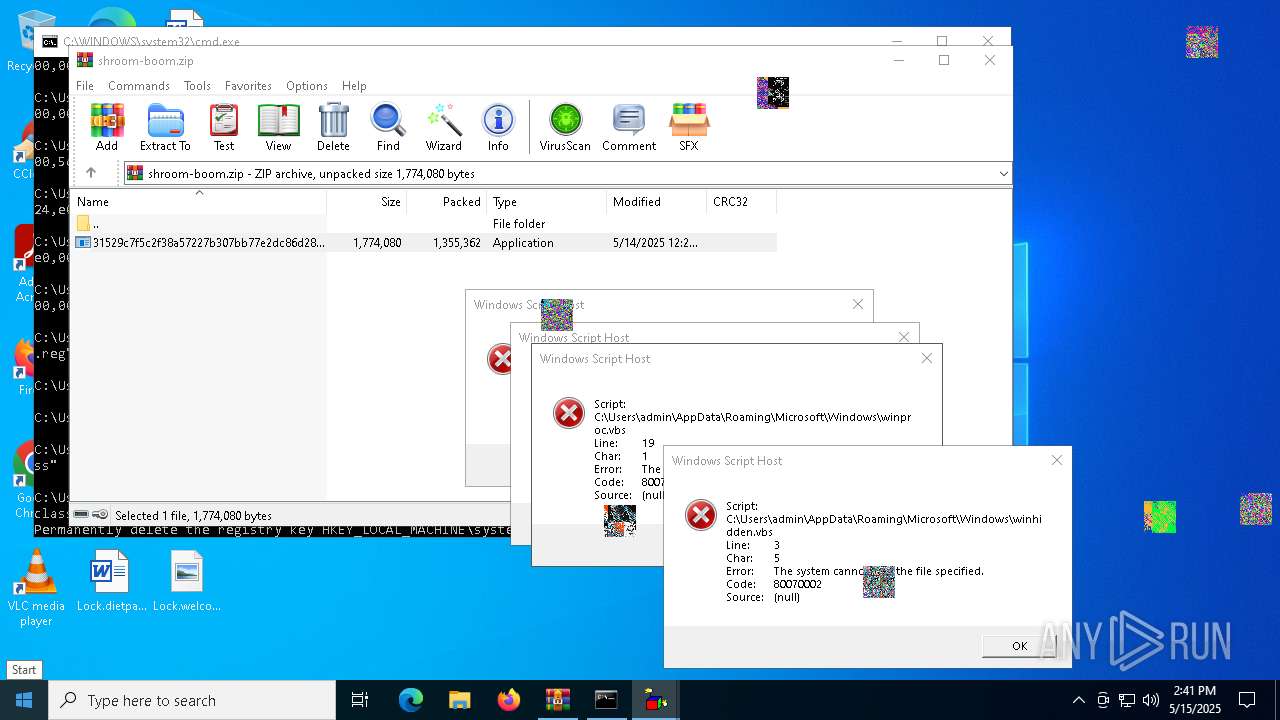Click the taskbar search box

point(192,700)
